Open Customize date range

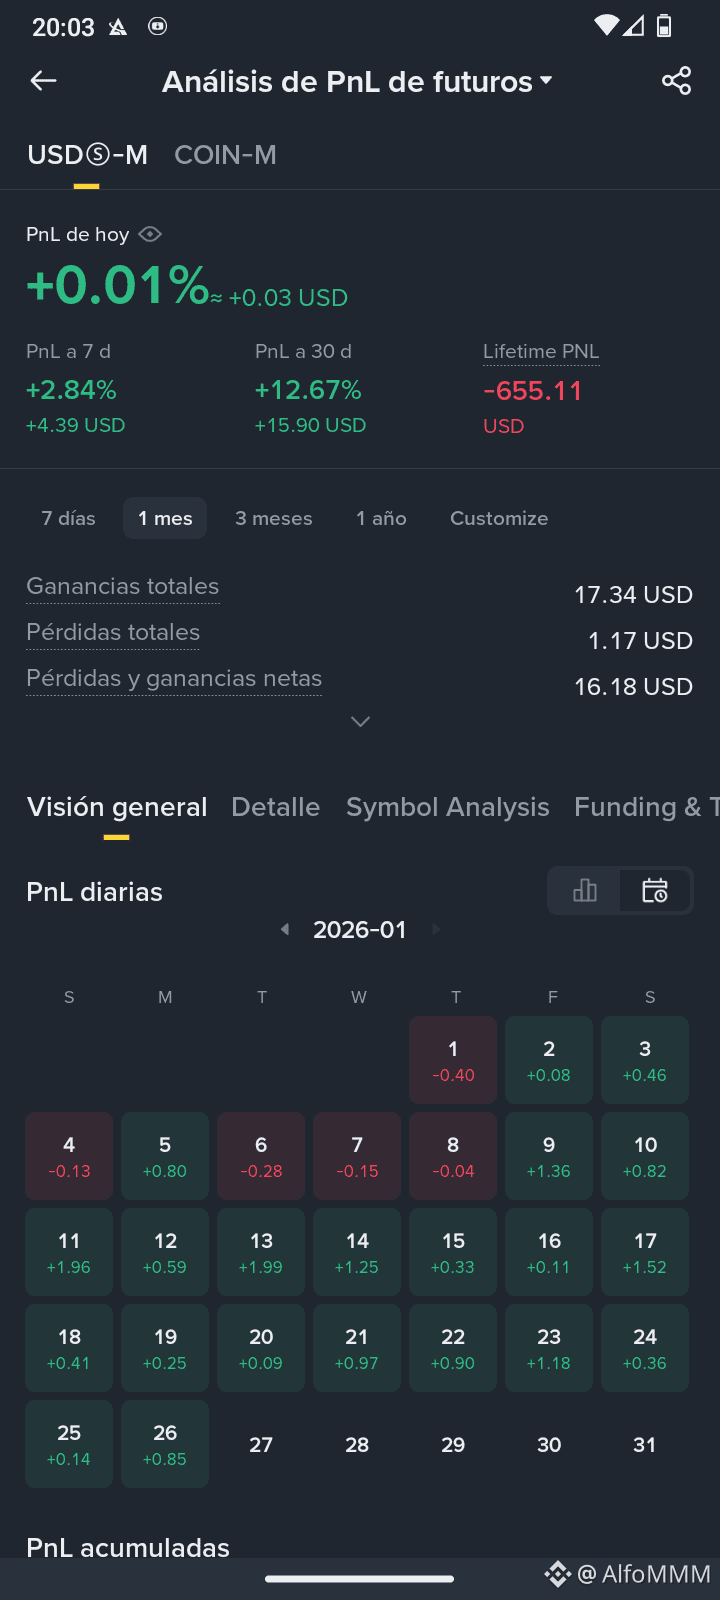click(x=499, y=518)
